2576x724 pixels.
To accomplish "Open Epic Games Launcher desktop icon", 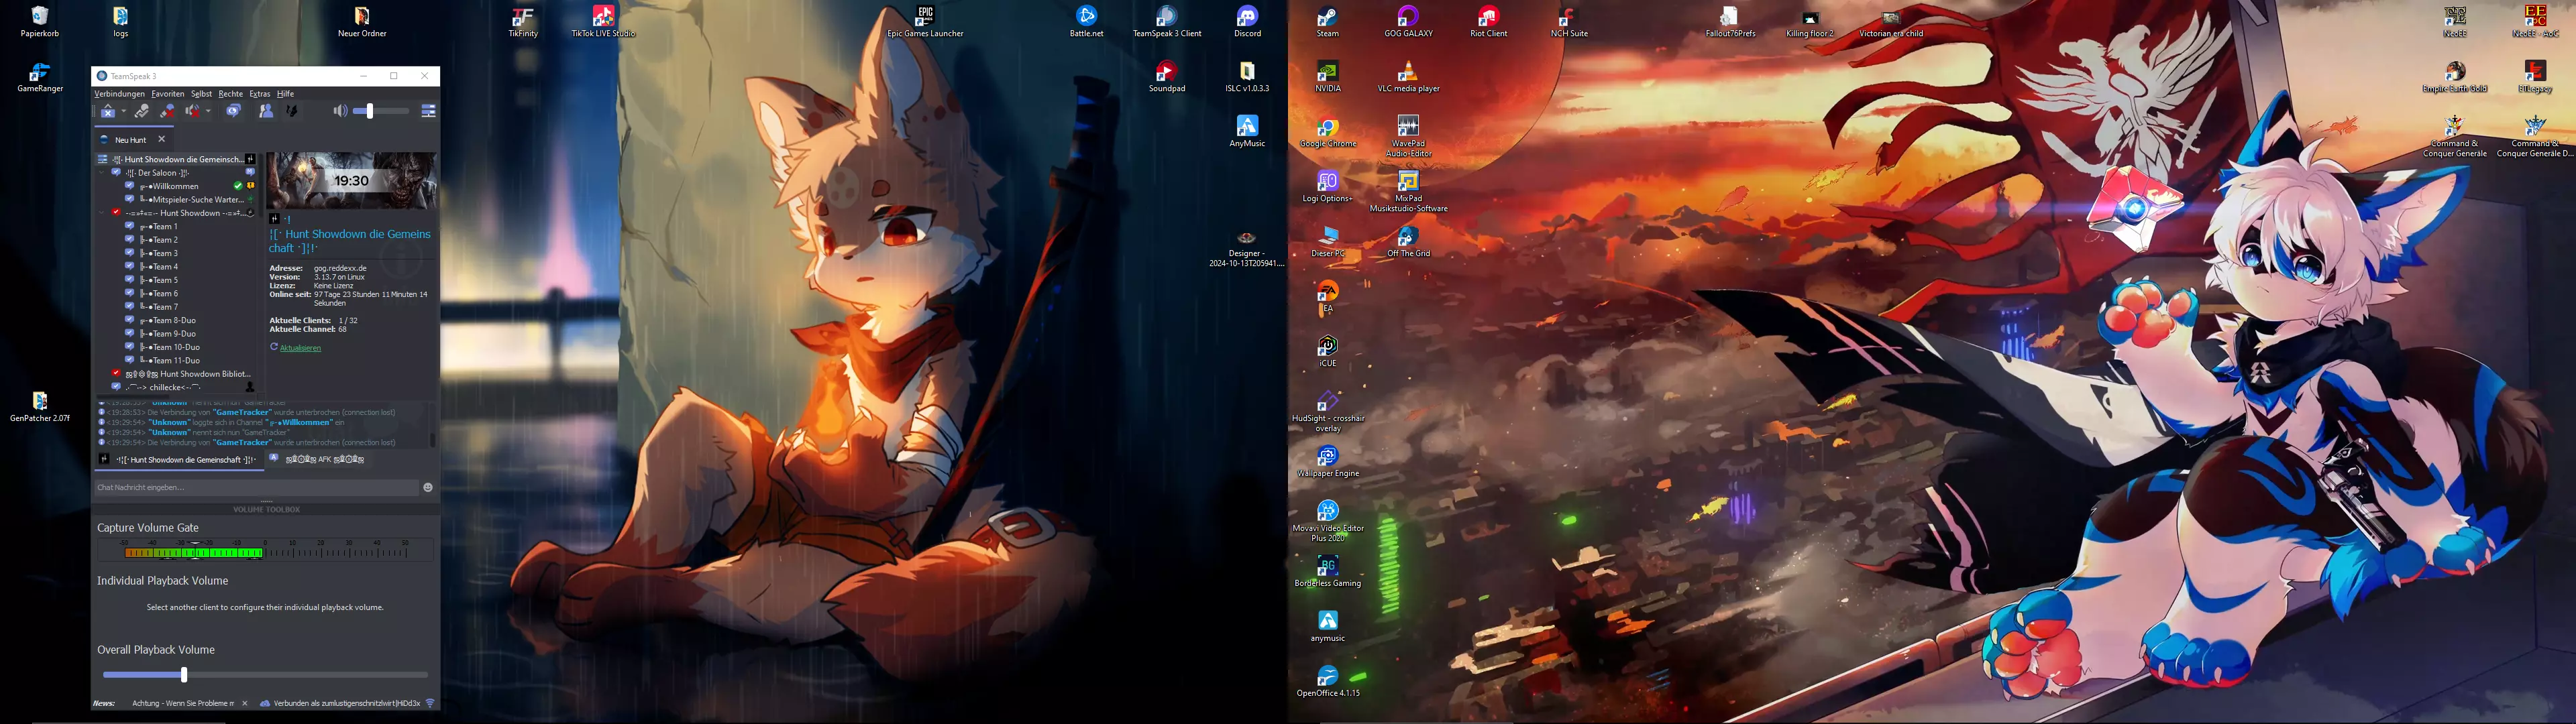I will click(925, 22).
